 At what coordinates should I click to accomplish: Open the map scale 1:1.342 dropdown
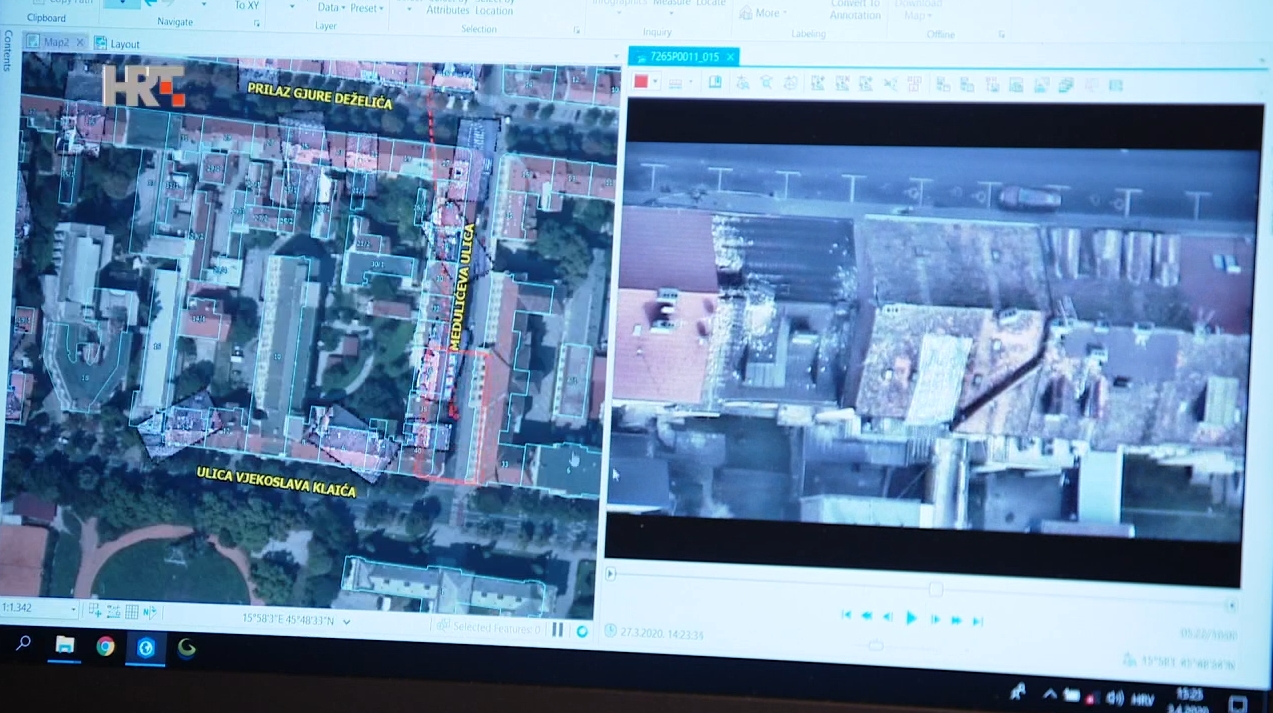pos(73,609)
